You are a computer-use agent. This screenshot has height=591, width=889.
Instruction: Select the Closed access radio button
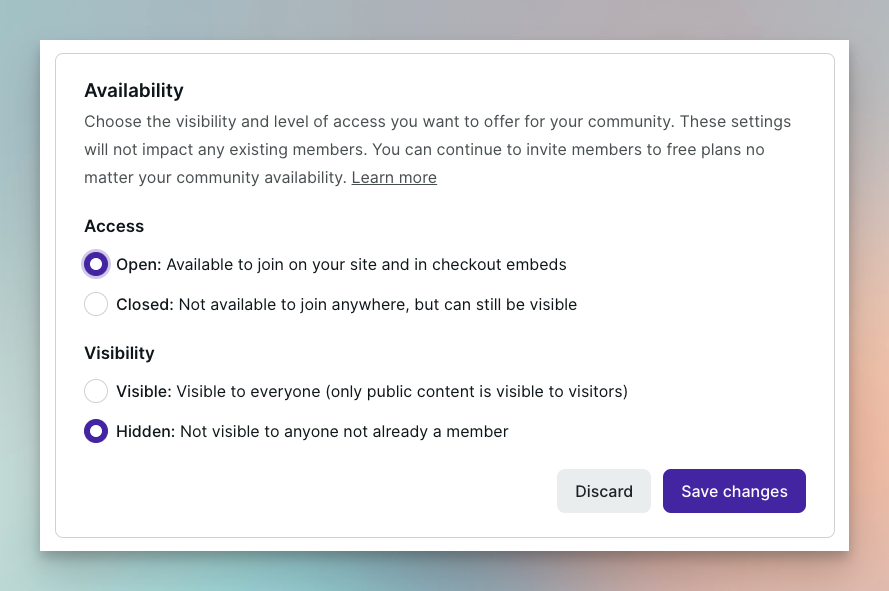96,304
